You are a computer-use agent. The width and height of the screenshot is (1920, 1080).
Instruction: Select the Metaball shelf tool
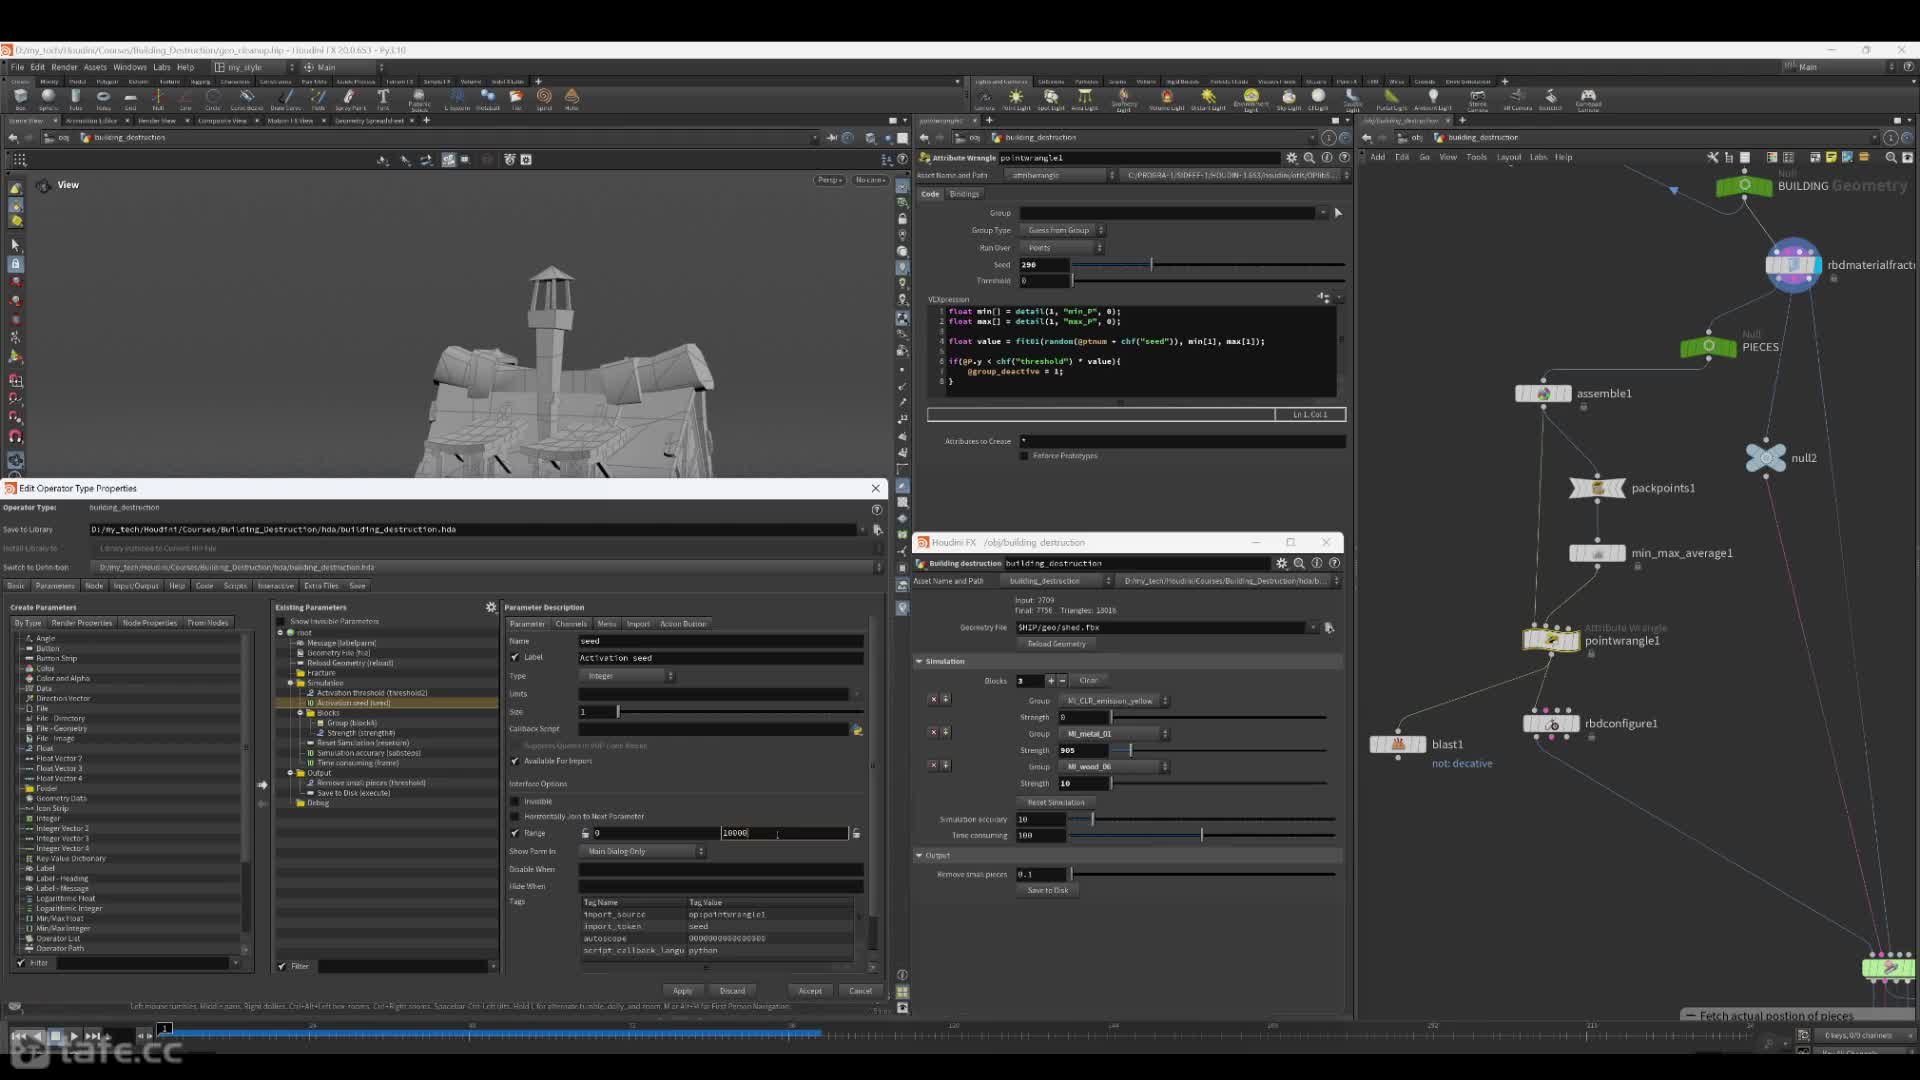pyautogui.click(x=488, y=99)
